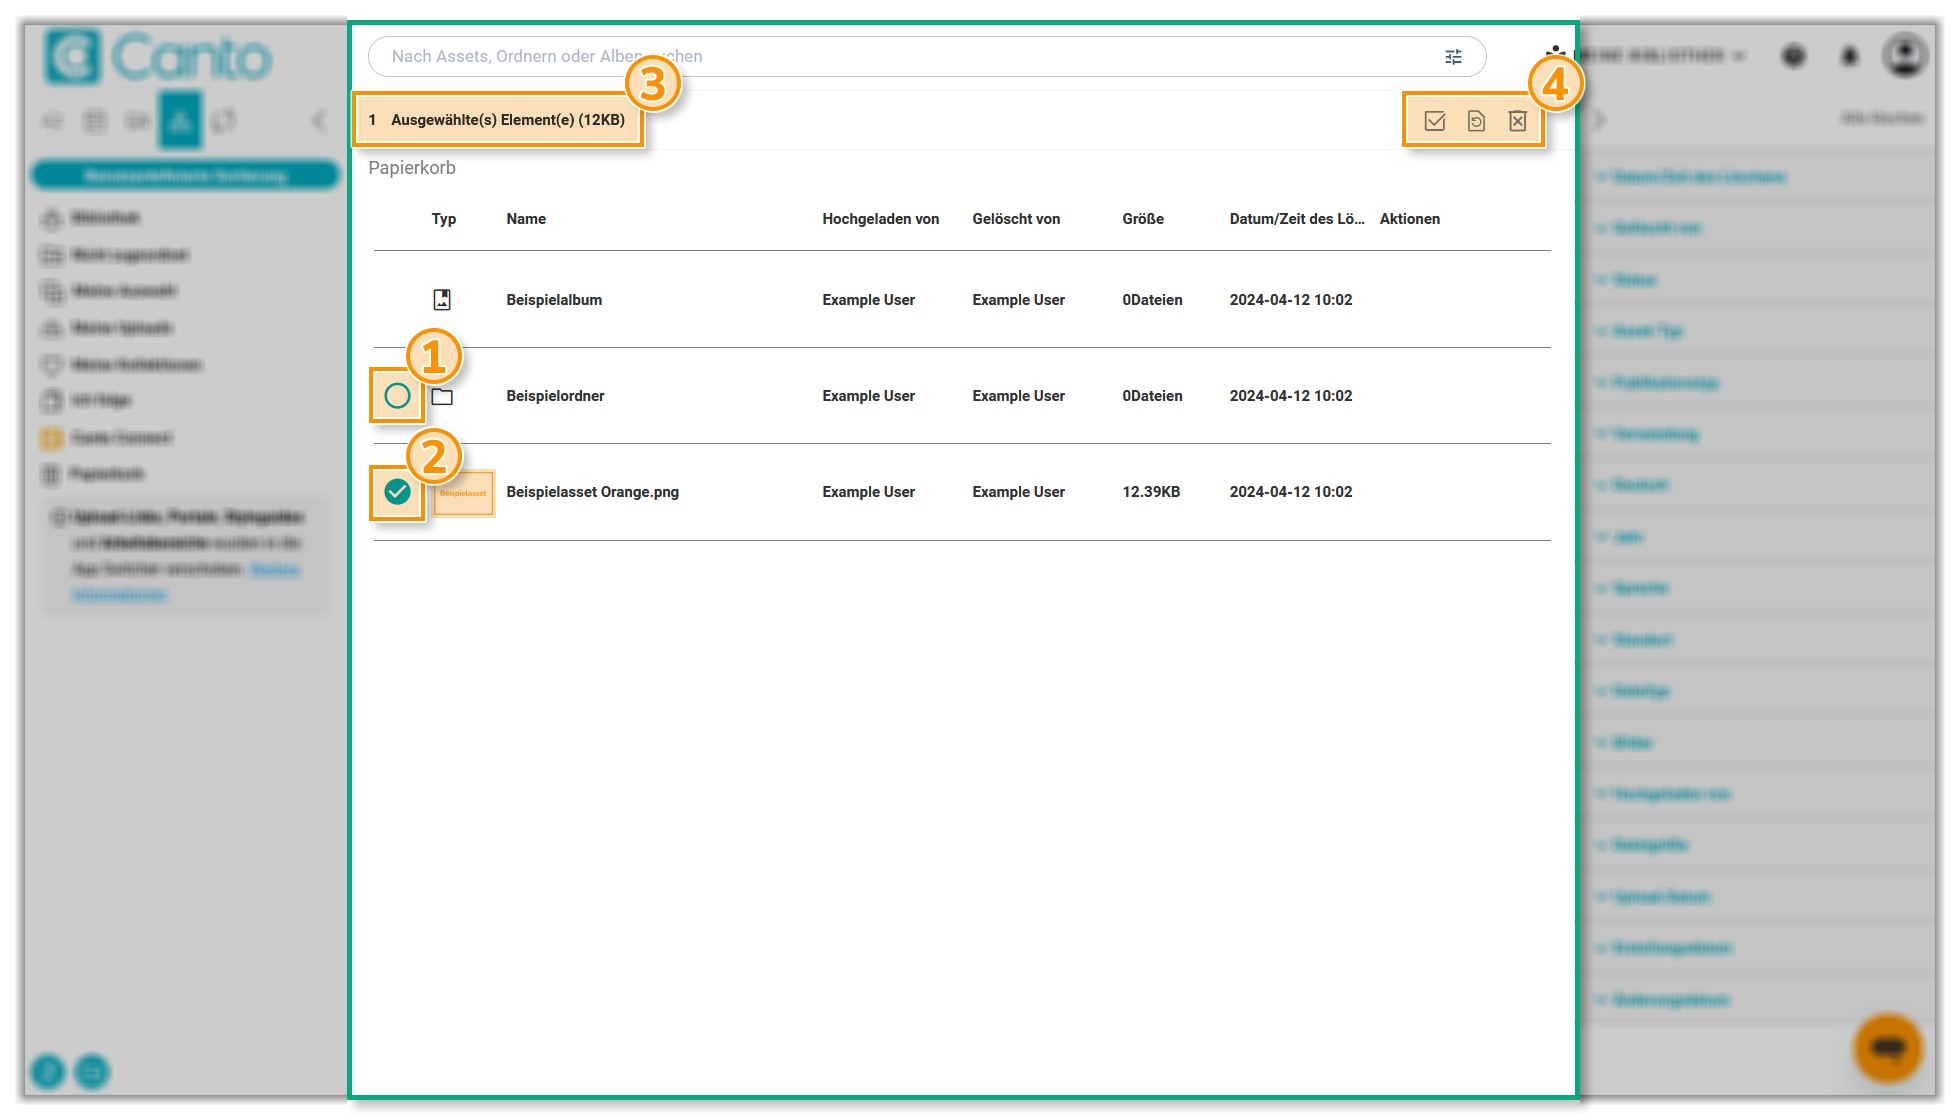Click the Beispielordner deletion date
The width and height of the screenshot is (1960, 1120).
tap(1291, 396)
